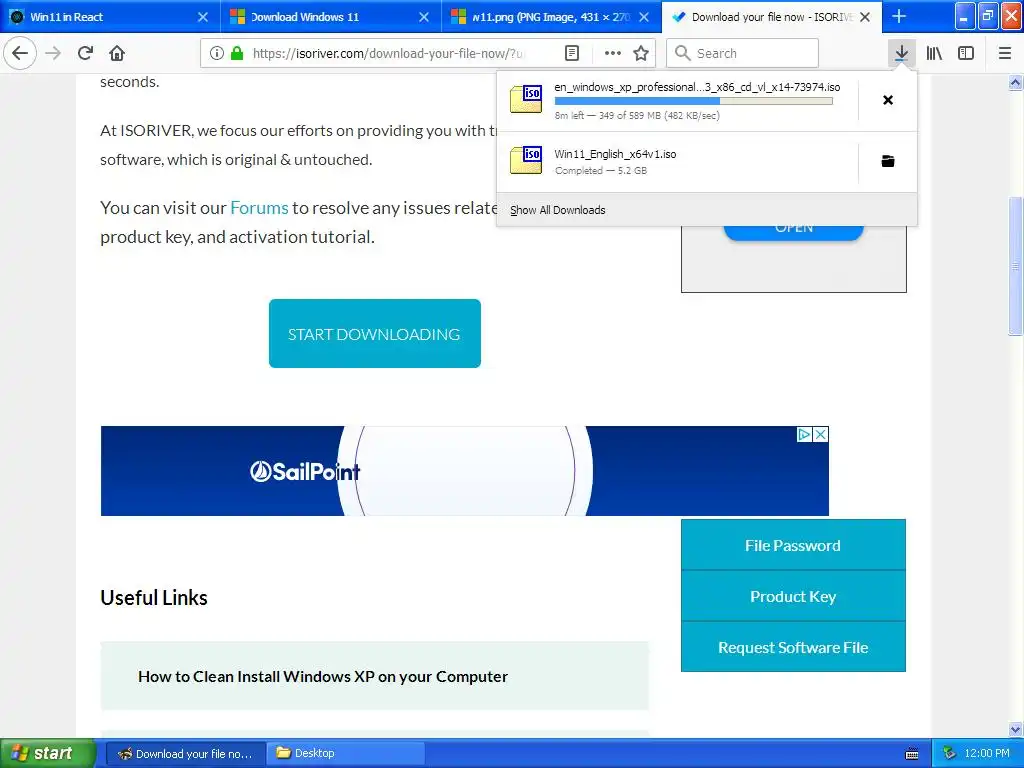This screenshot has width=1024, height=768.
Task: Open a new tab with plus button
Action: [x=899, y=16]
